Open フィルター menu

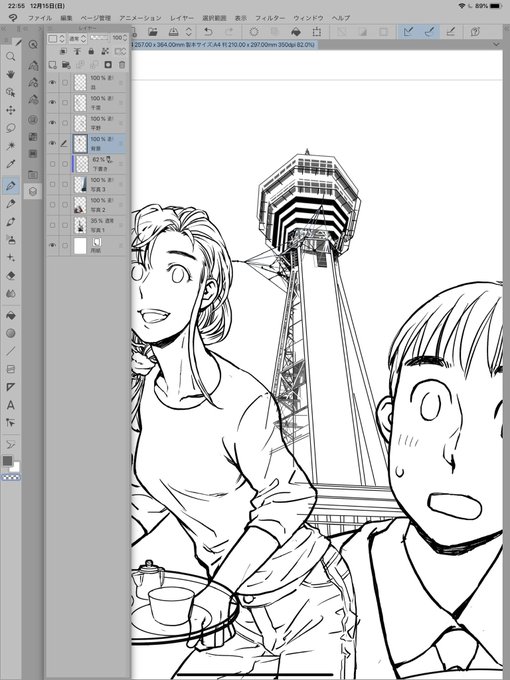click(x=270, y=18)
